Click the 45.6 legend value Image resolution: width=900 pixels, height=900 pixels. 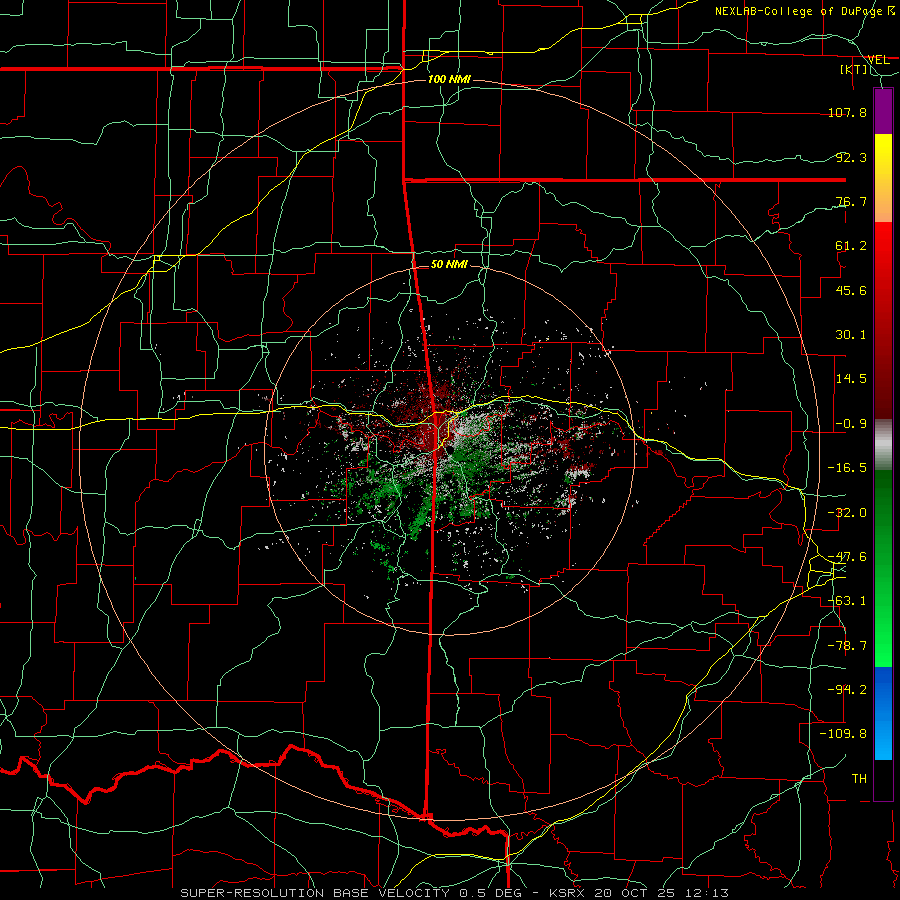(x=851, y=290)
